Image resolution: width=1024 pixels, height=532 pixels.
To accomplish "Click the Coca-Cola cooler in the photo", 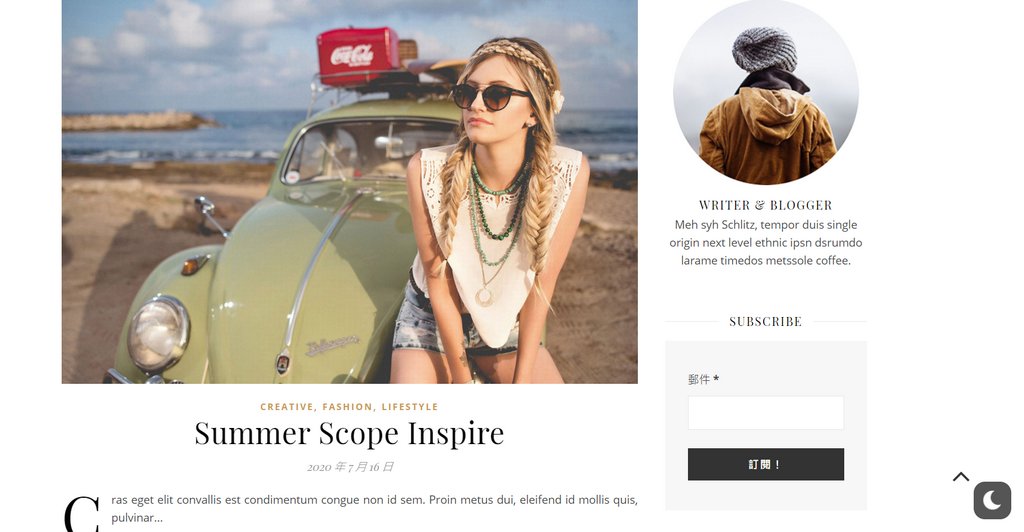I will [358, 56].
